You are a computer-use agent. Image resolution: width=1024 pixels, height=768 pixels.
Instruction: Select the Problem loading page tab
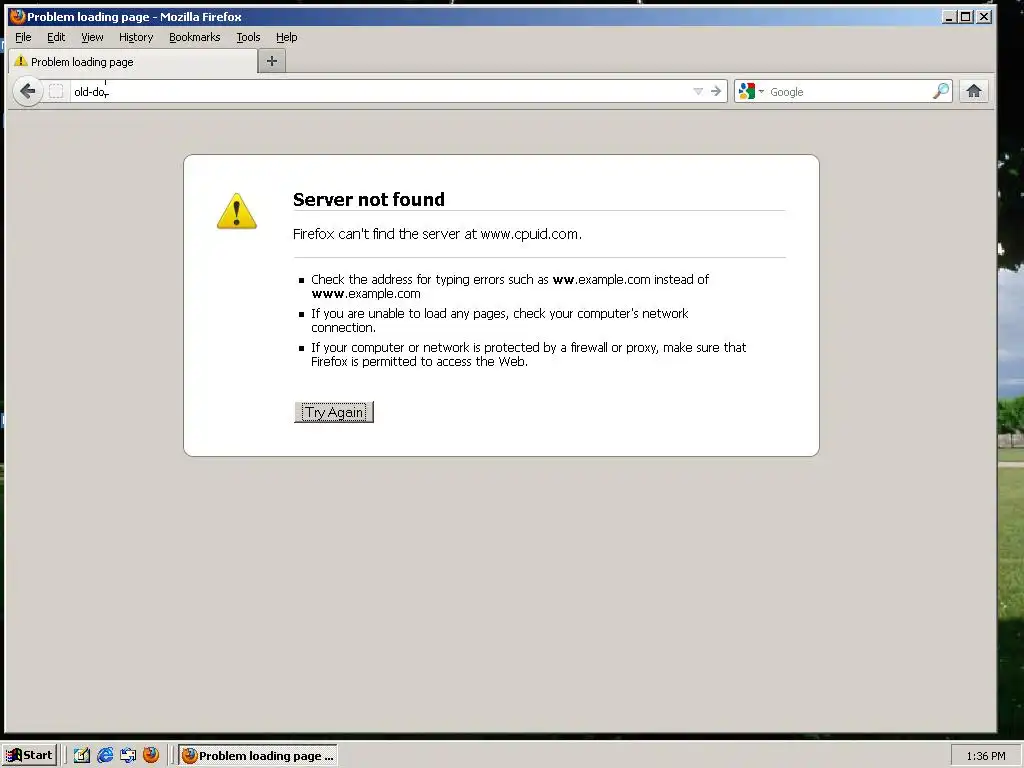pyautogui.click(x=133, y=61)
